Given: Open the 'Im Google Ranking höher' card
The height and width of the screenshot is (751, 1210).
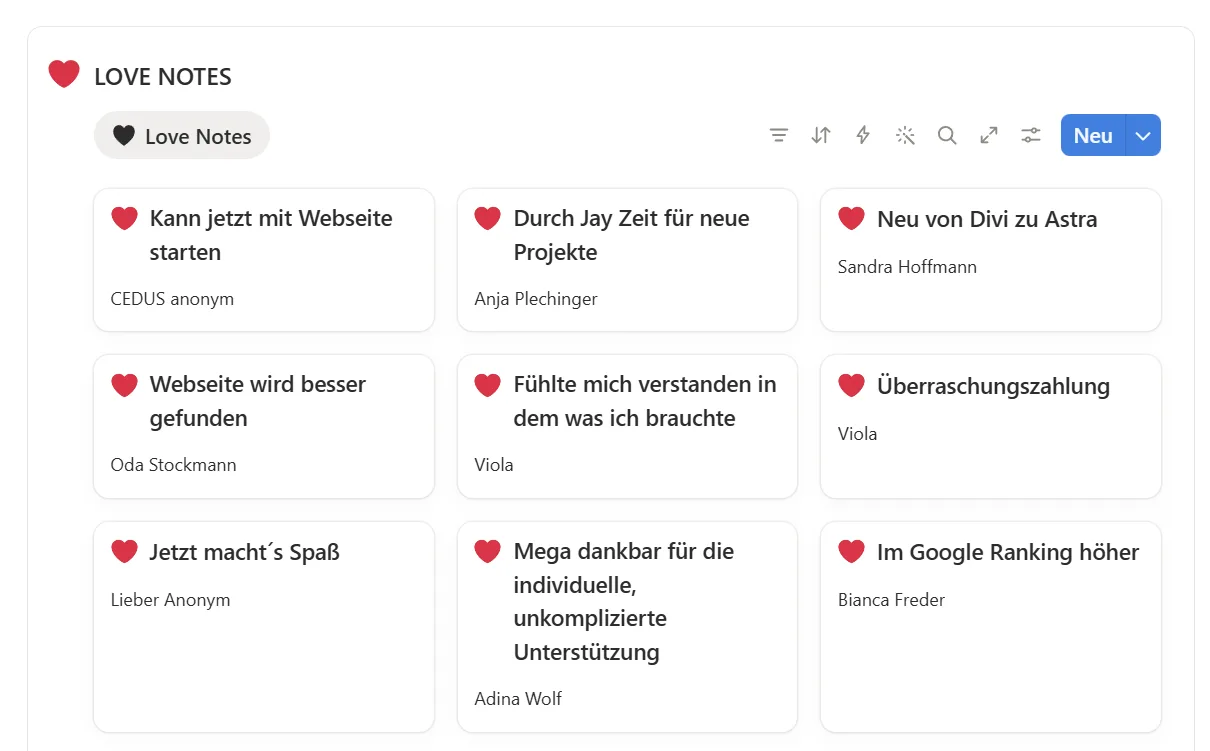Looking at the screenshot, I should [991, 627].
